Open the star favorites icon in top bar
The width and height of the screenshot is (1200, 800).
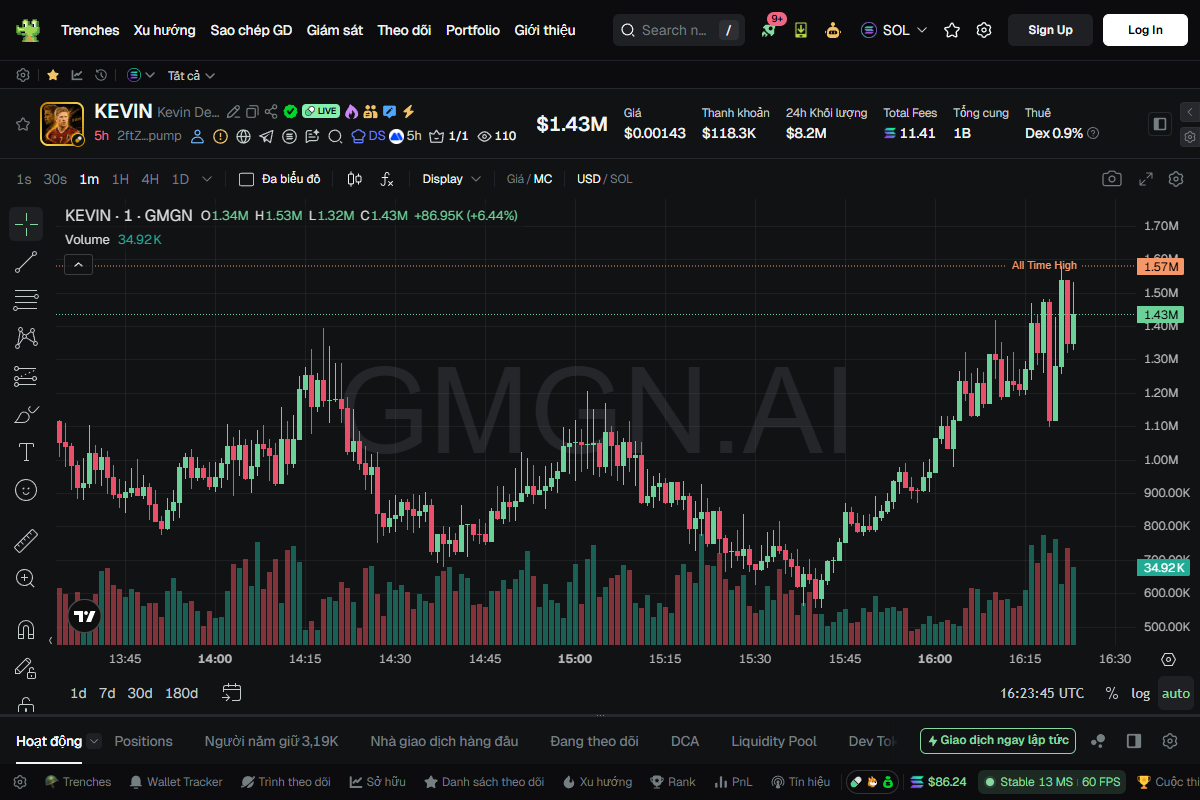point(952,30)
